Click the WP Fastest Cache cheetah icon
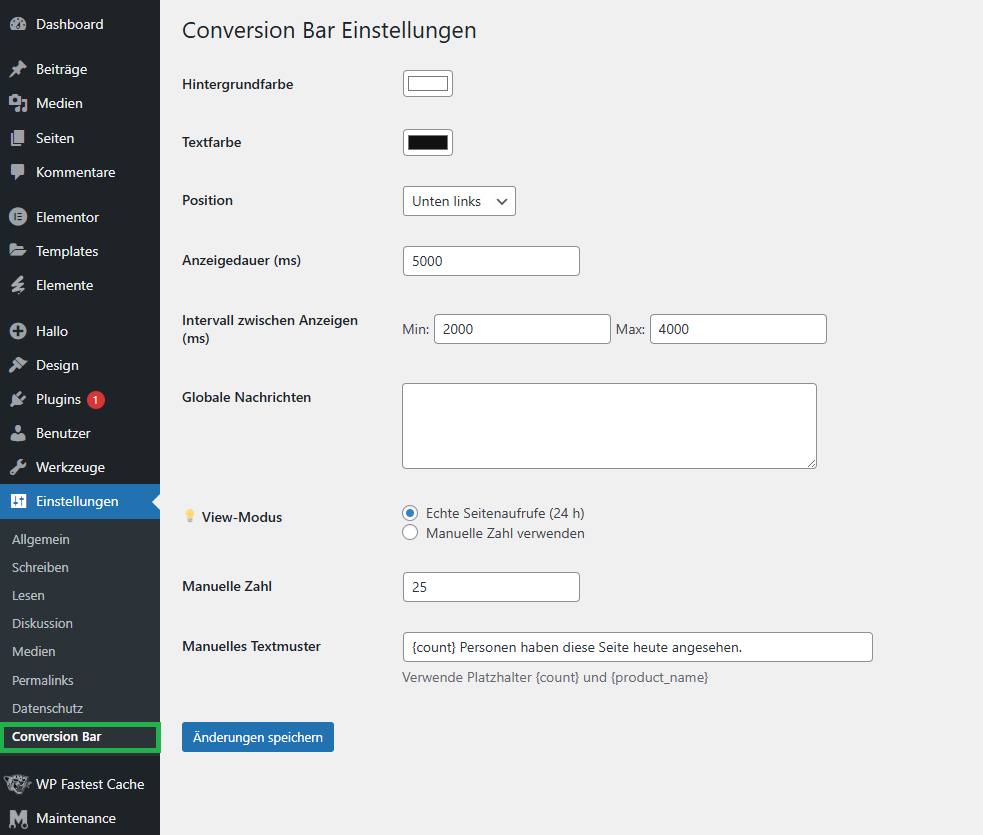983x835 pixels. point(17,784)
